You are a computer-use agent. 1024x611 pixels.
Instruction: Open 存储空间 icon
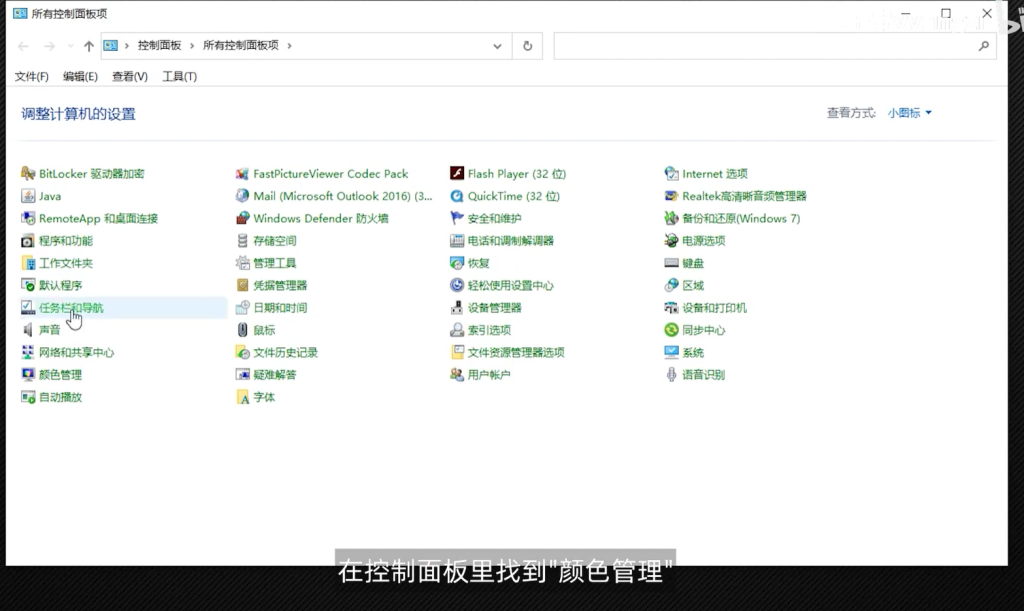click(x=242, y=241)
